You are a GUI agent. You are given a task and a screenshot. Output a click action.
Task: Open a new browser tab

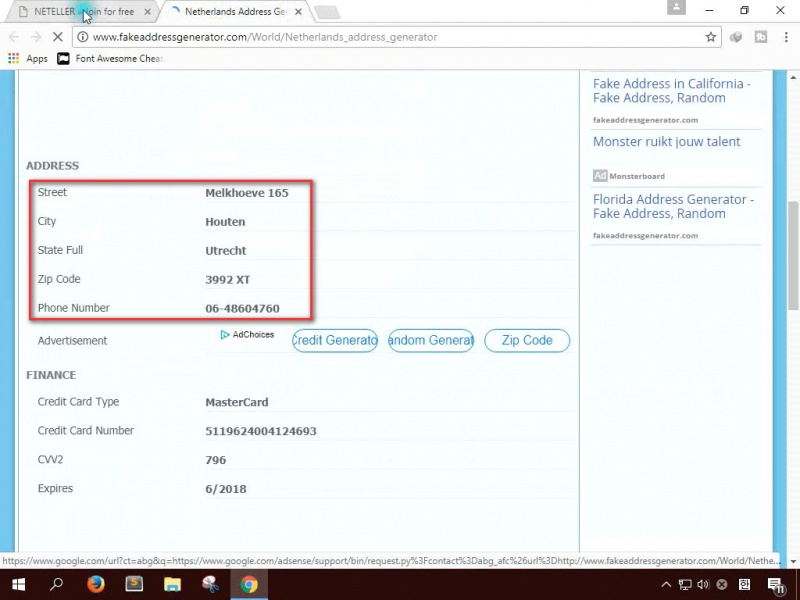(x=328, y=12)
